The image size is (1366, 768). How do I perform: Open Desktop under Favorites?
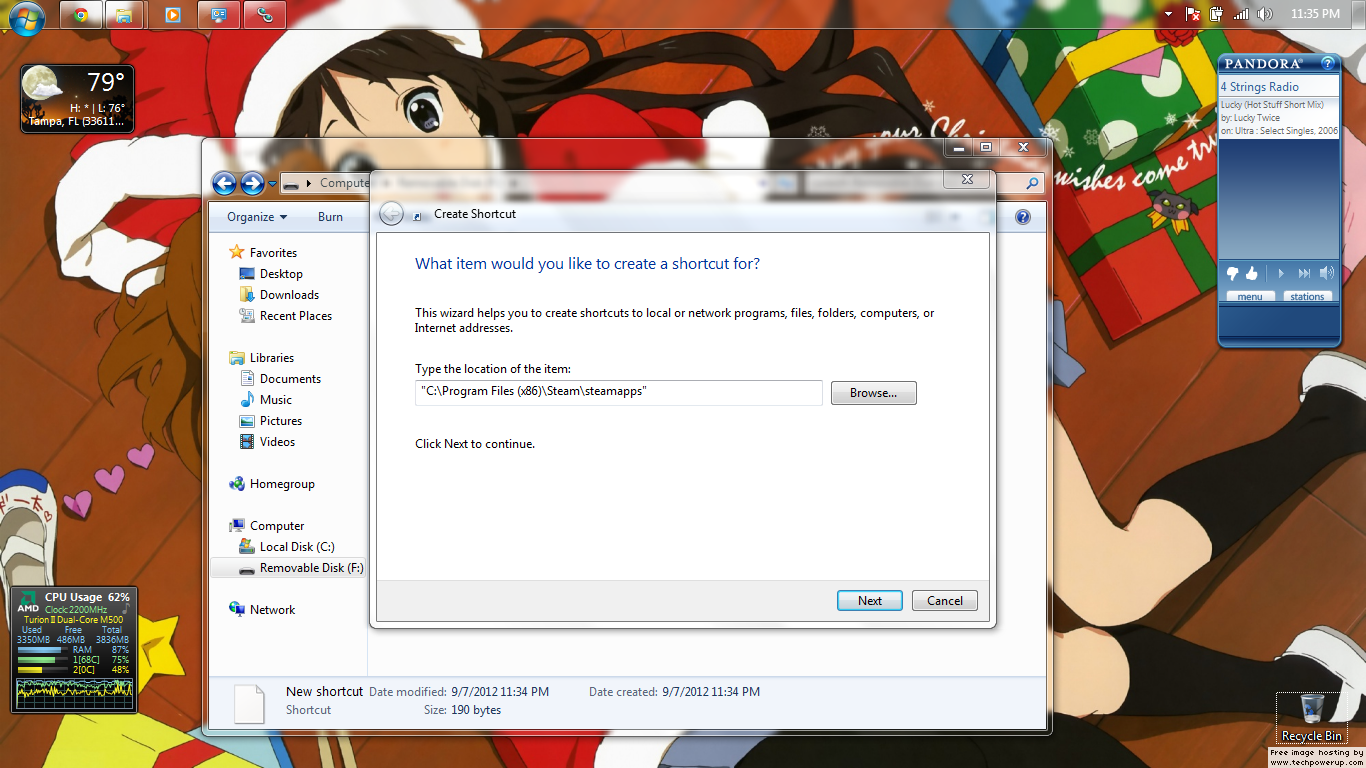[x=281, y=274]
